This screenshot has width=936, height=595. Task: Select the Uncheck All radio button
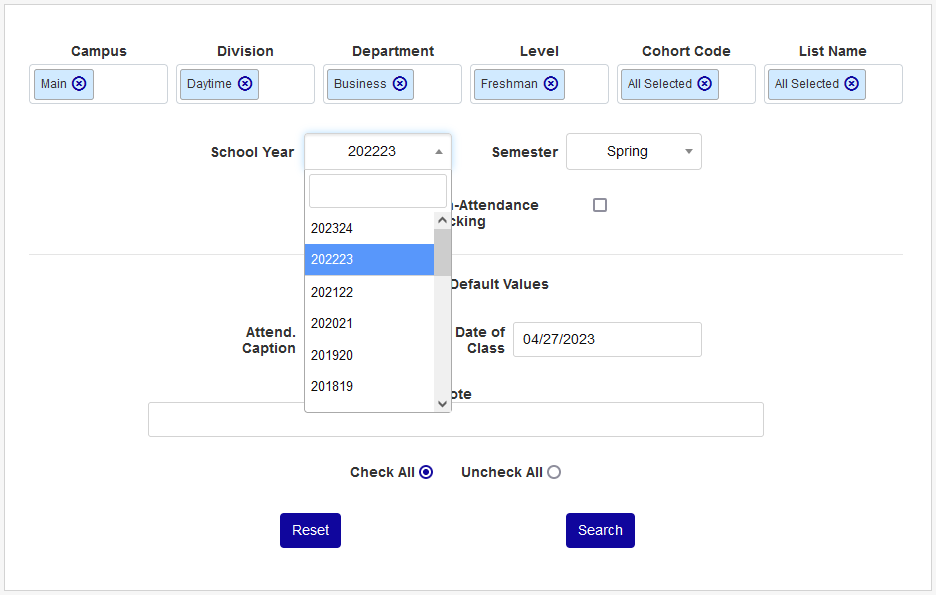click(x=554, y=472)
